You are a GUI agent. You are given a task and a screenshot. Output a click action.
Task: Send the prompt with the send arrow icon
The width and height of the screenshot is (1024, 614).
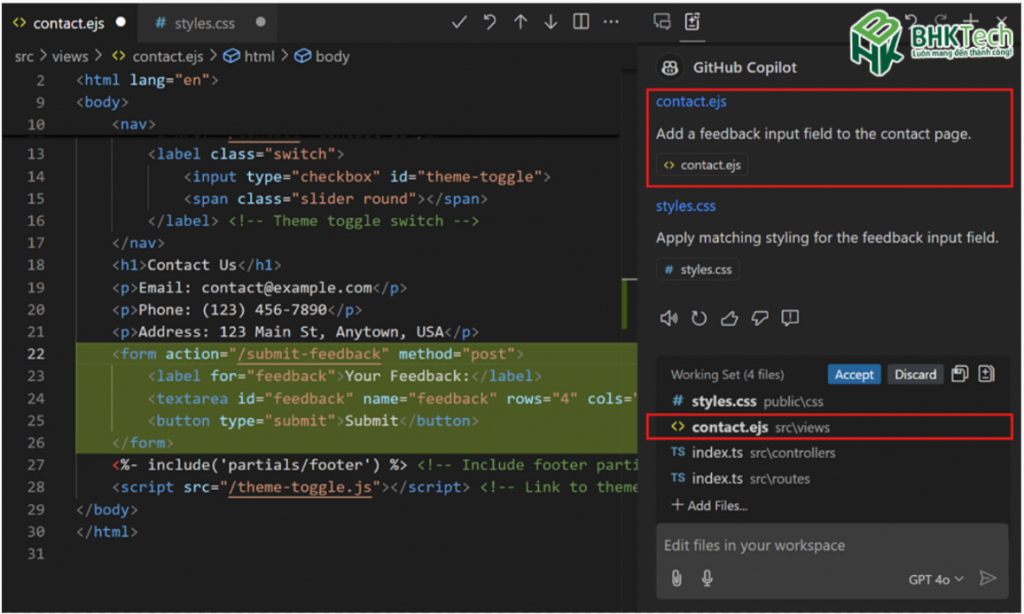click(990, 578)
